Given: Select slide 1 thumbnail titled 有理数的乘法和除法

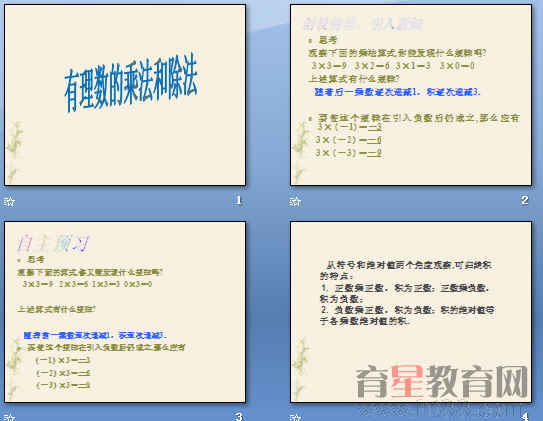Looking at the screenshot, I should [x=125, y=95].
